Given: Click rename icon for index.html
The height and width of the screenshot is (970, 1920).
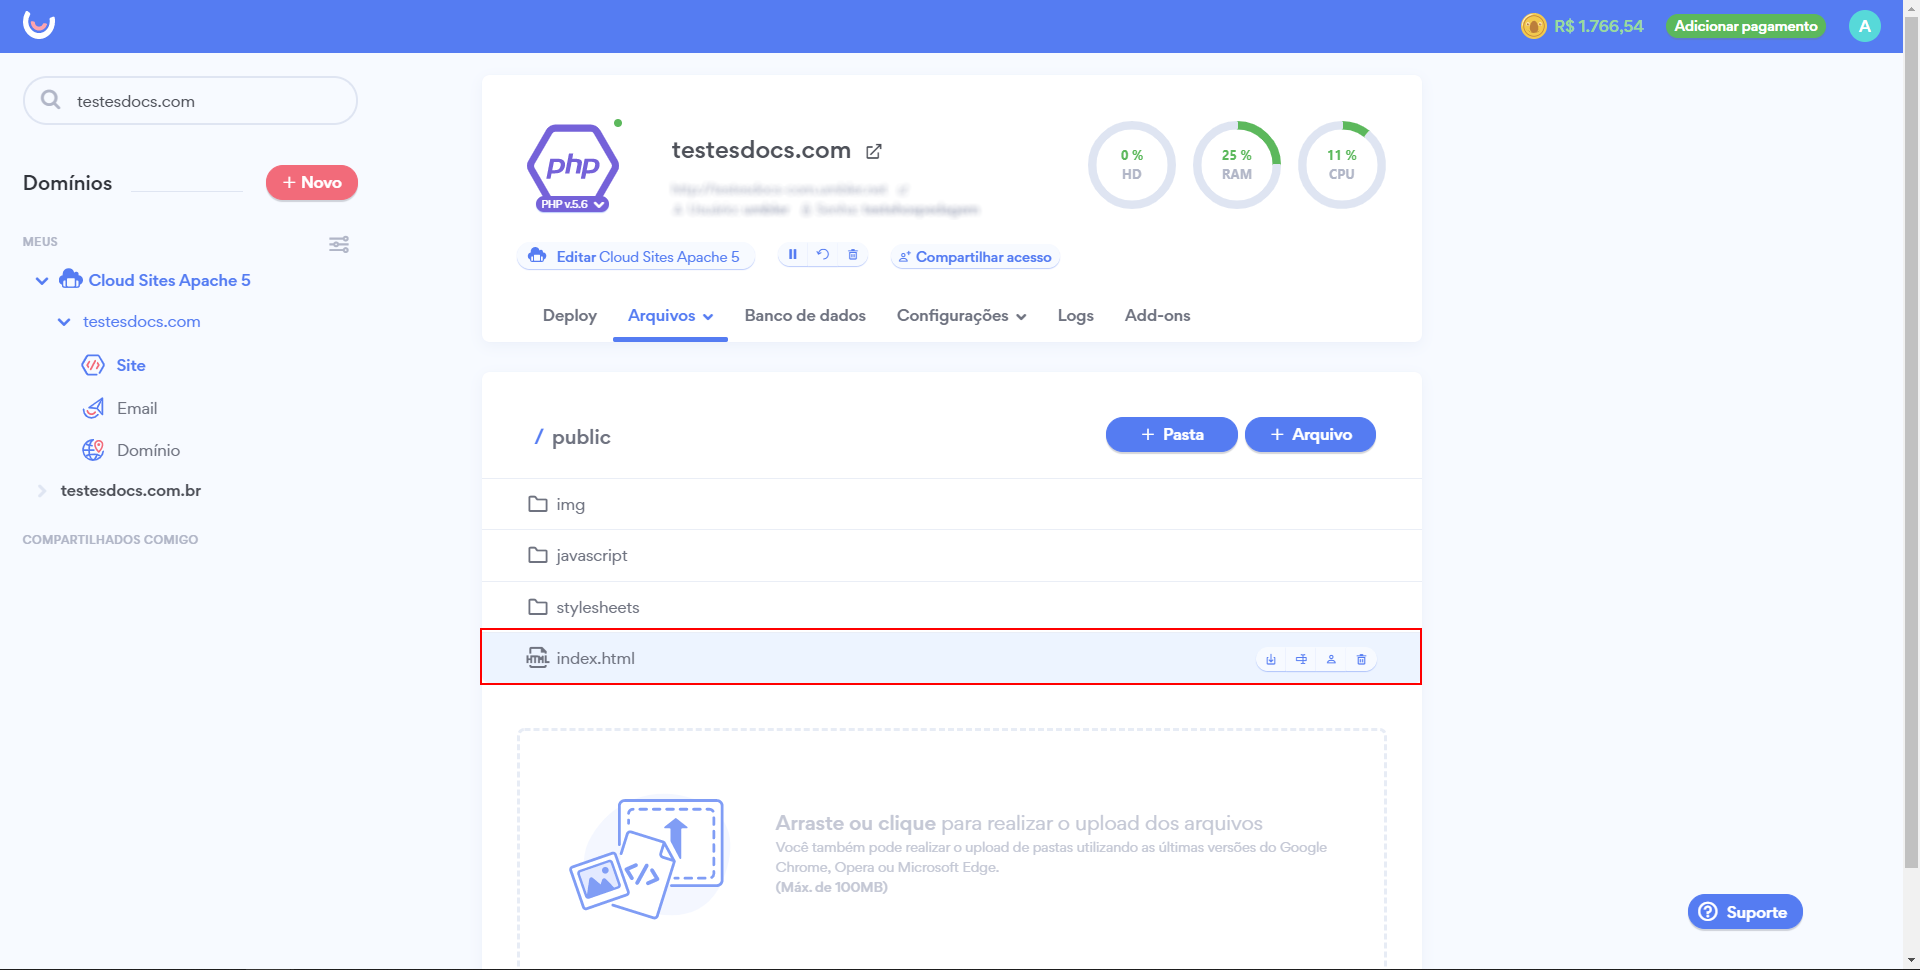Looking at the screenshot, I should tap(1301, 659).
